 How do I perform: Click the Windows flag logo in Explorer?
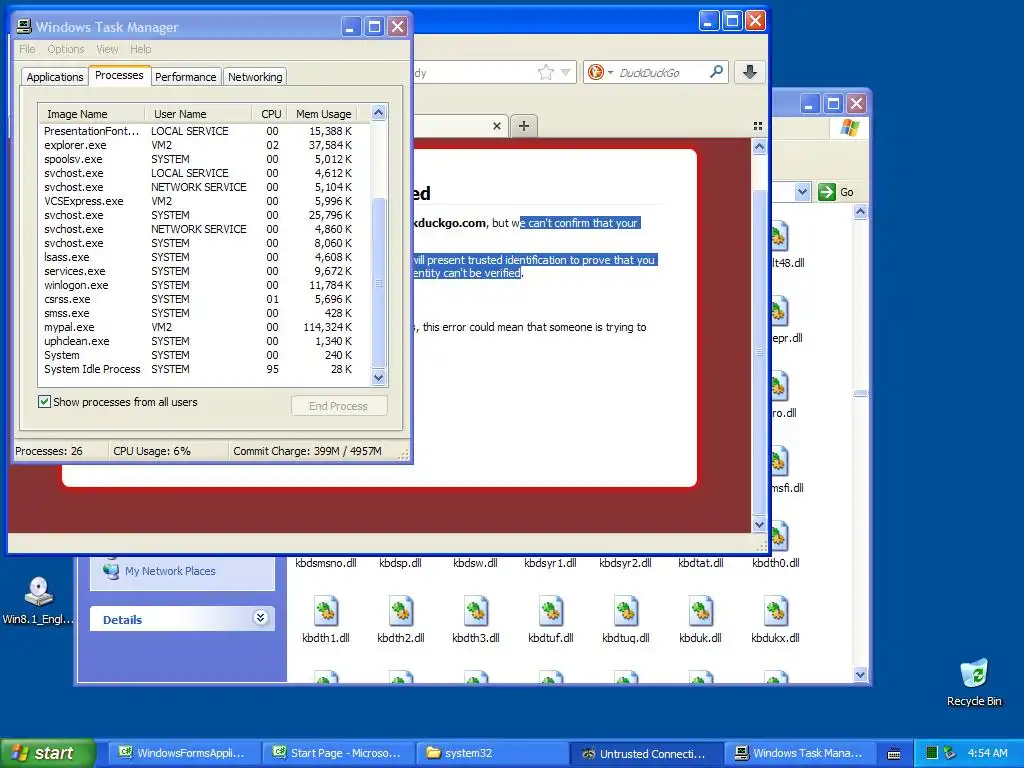[849, 127]
